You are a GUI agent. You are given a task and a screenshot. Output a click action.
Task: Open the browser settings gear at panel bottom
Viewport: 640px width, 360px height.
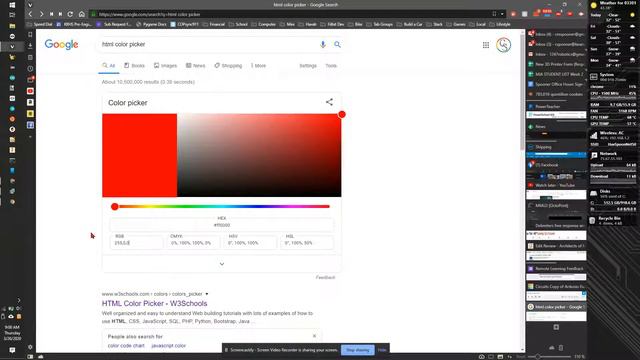pos(30,347)
